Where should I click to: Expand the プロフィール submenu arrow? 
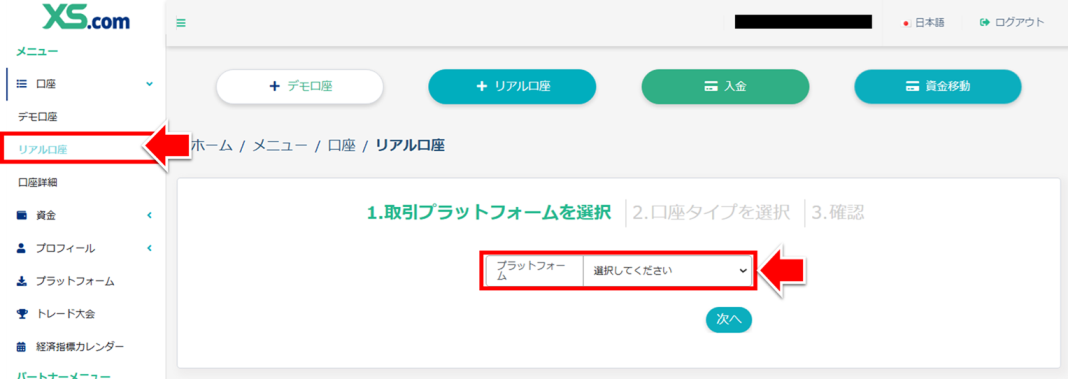point(149,248)
